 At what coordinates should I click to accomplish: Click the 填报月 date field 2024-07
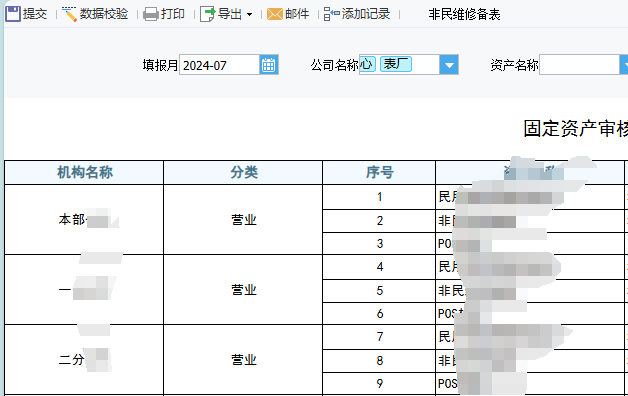(x=219, y=65)
